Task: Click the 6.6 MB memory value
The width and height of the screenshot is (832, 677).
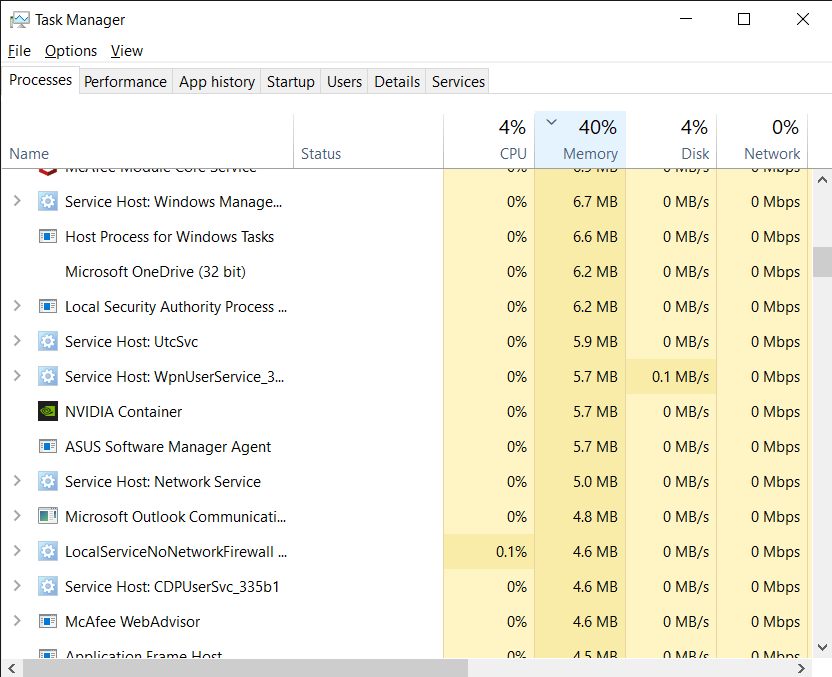Action: [595, 237]
